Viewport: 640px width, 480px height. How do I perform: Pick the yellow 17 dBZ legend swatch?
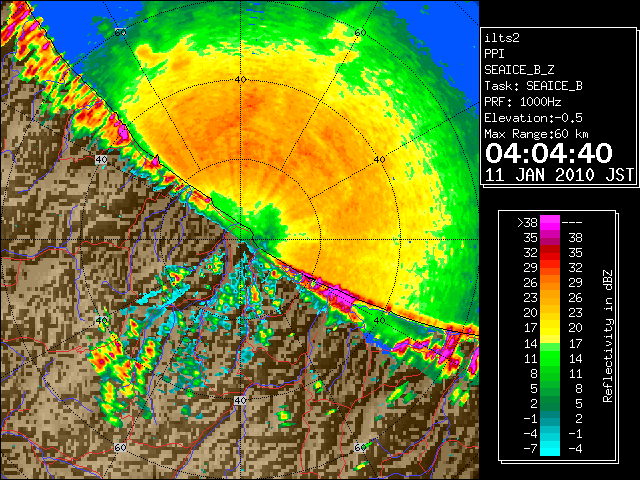550,328
